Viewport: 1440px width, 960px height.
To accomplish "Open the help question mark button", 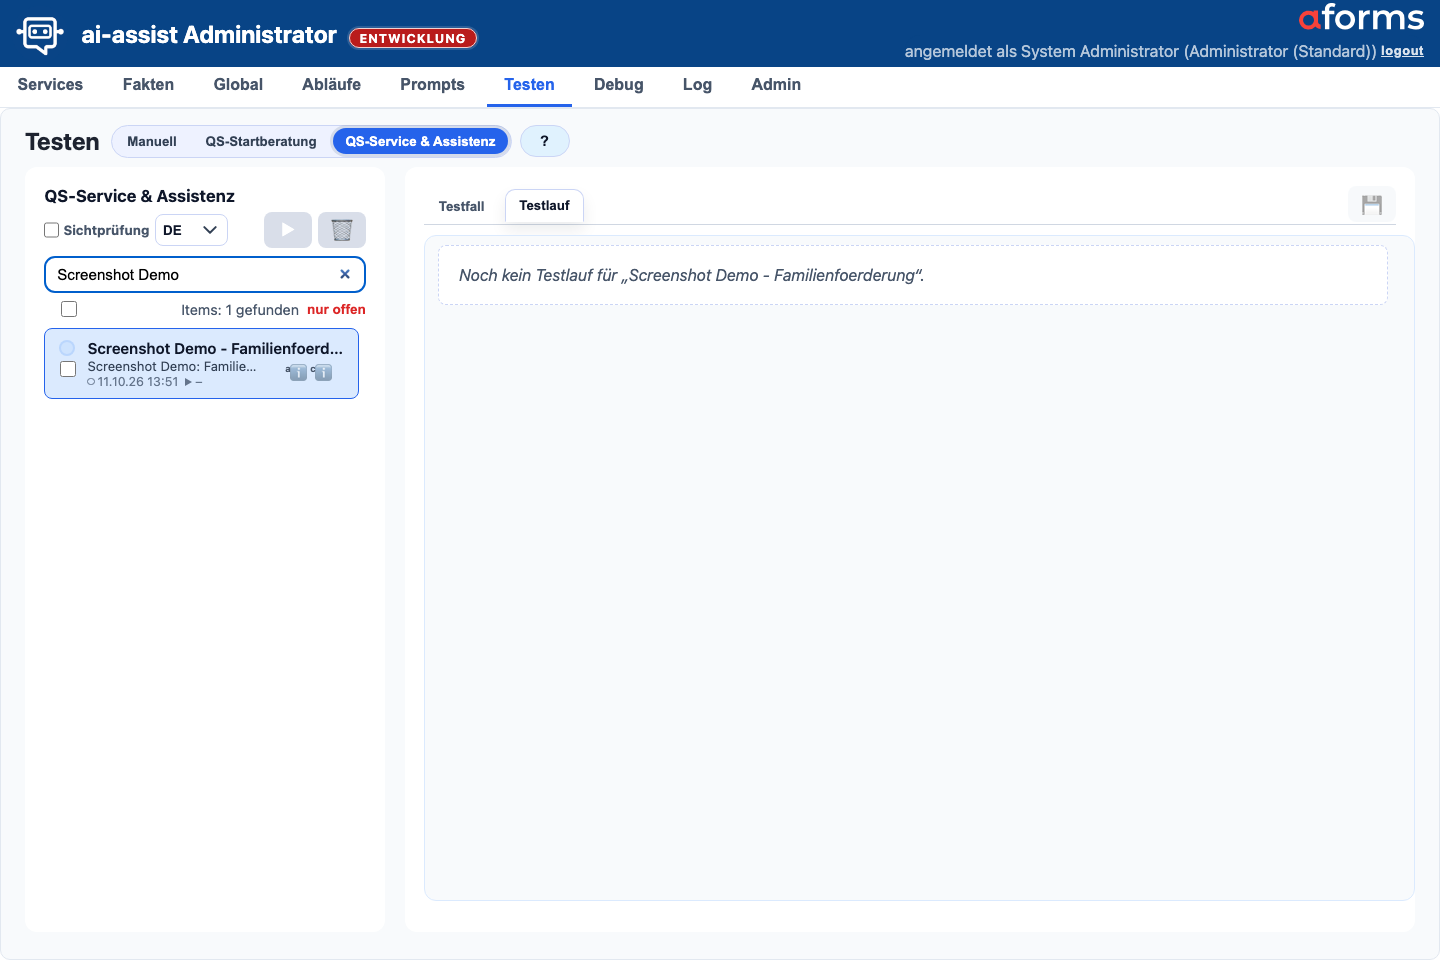I will (x=545, y=141).
